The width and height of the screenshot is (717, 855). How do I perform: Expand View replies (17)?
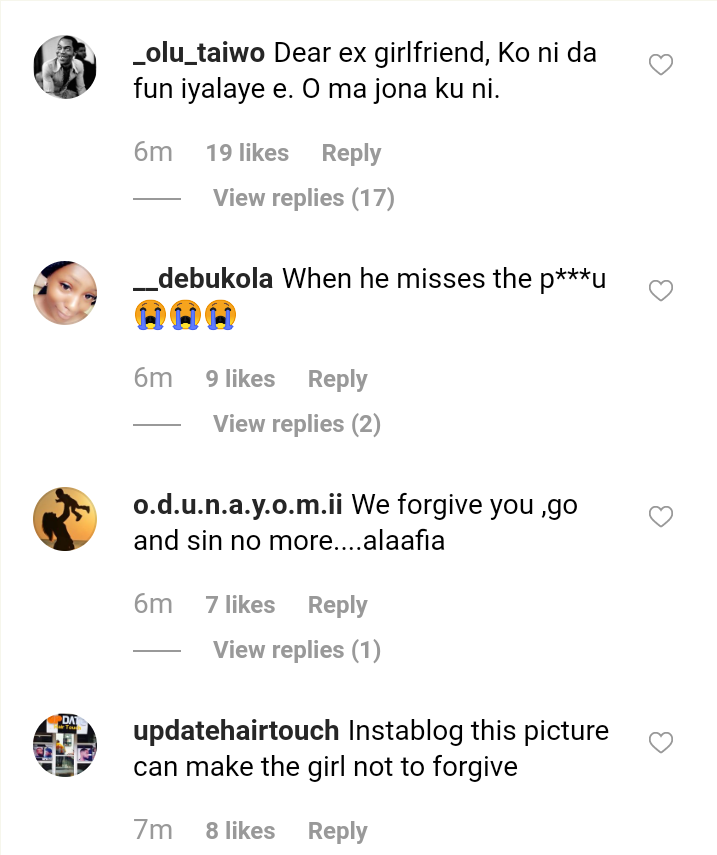303,198
